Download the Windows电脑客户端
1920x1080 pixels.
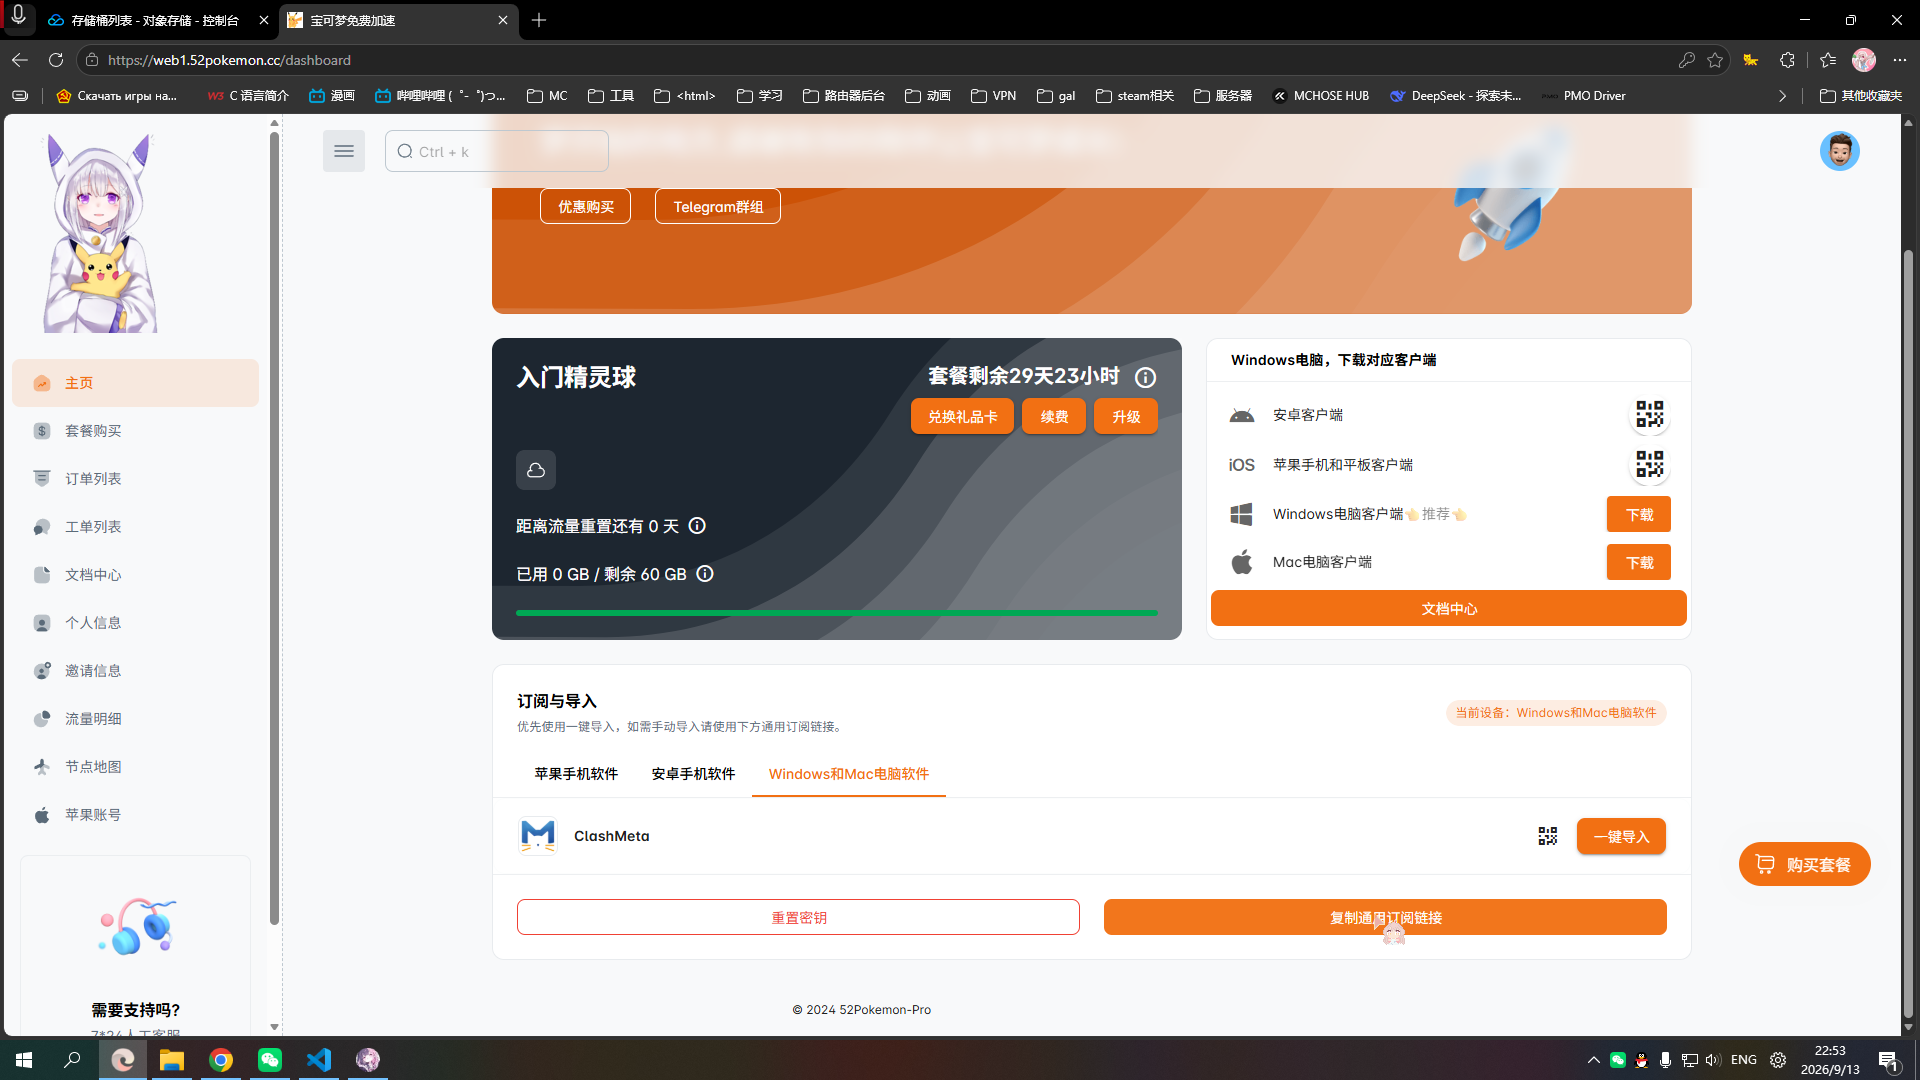coord(1639,514)
